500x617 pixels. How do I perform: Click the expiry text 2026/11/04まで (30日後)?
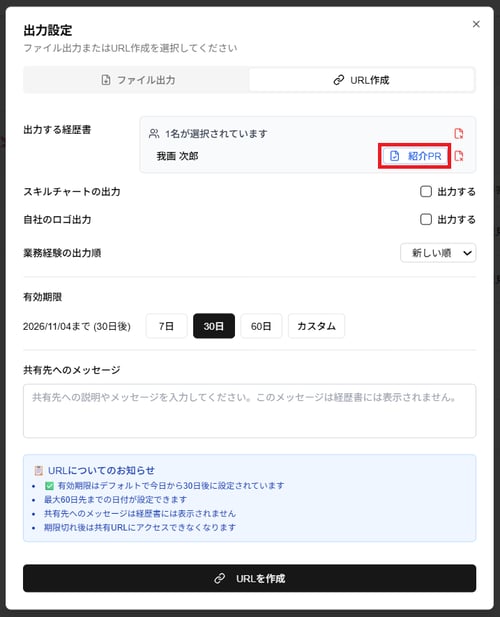tap(77, 326)
